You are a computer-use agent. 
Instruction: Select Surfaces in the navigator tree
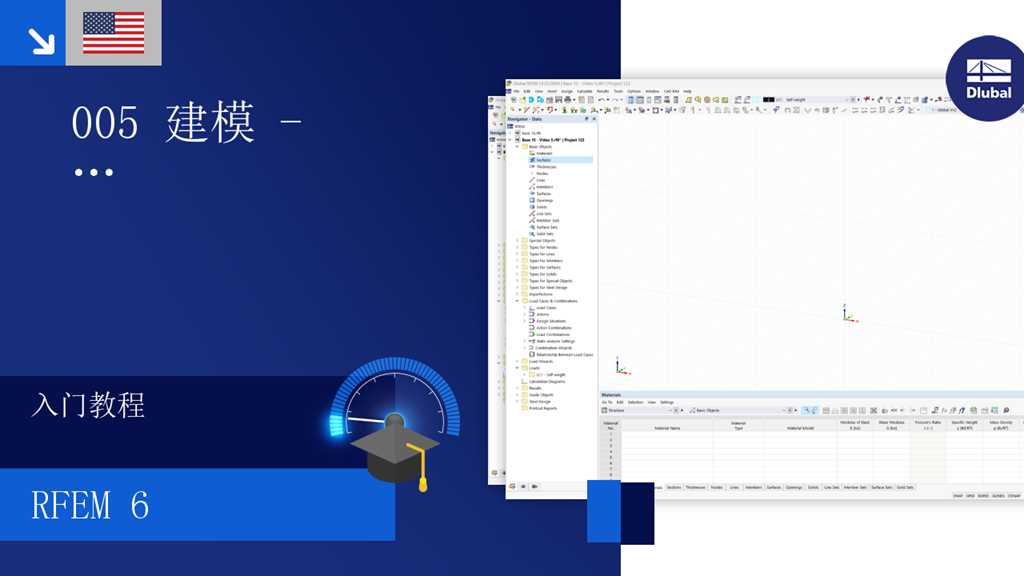point(544,194)
